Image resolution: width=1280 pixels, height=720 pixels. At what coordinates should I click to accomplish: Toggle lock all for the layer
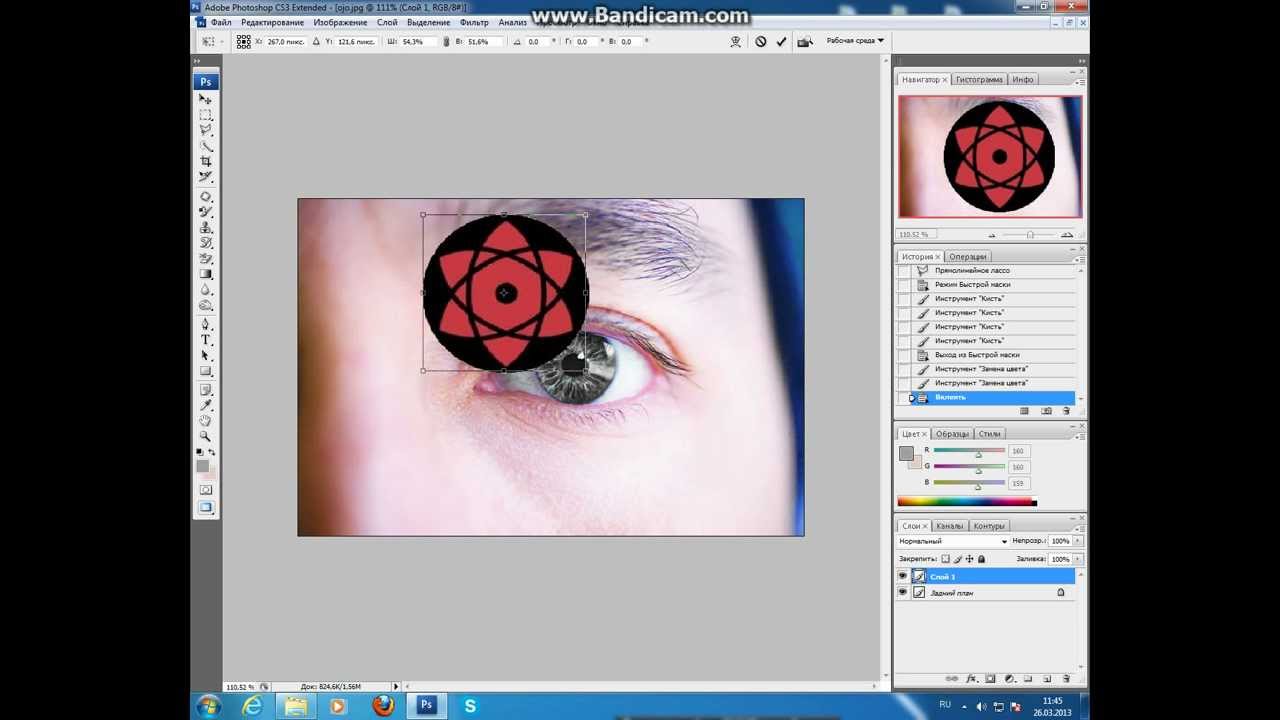point(981,559)
